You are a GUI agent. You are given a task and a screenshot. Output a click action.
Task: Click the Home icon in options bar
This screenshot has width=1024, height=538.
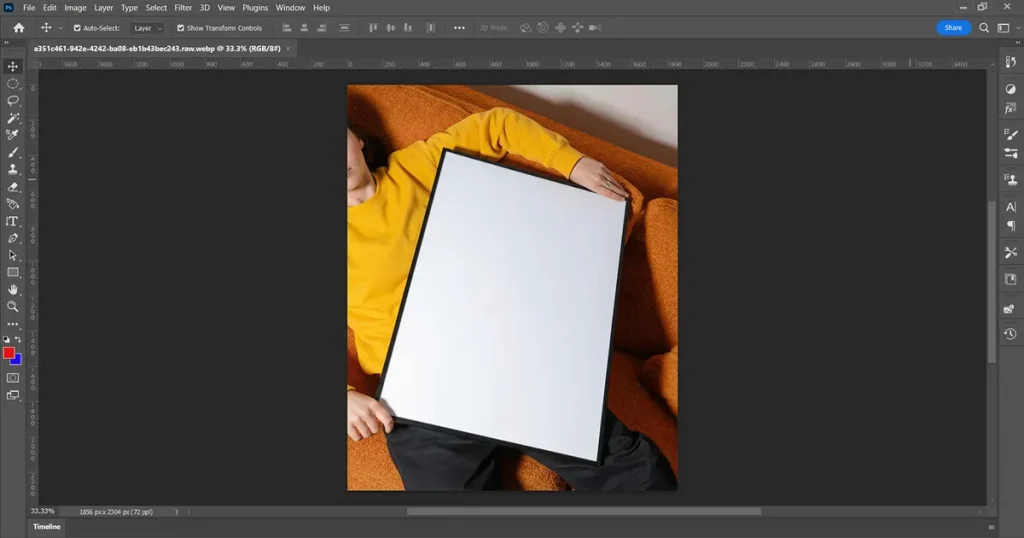18,28
